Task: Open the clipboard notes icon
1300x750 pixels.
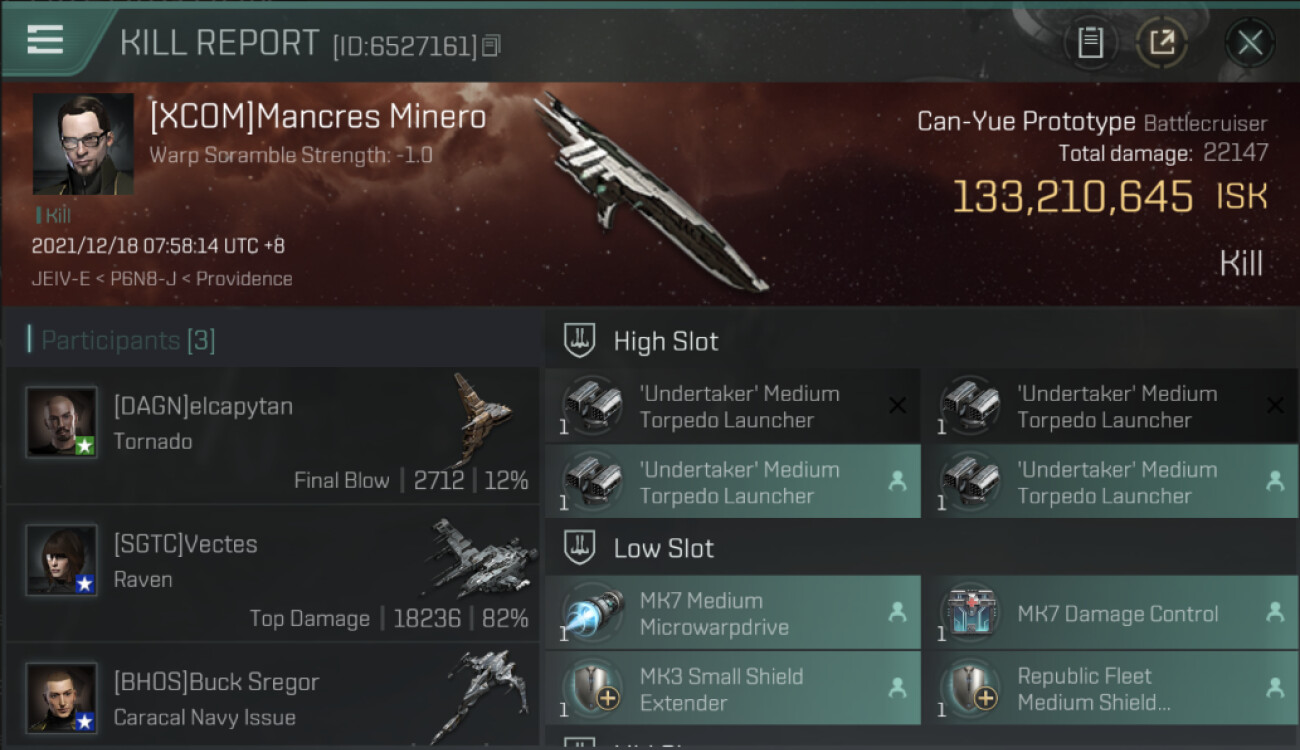Action: 1090,42
